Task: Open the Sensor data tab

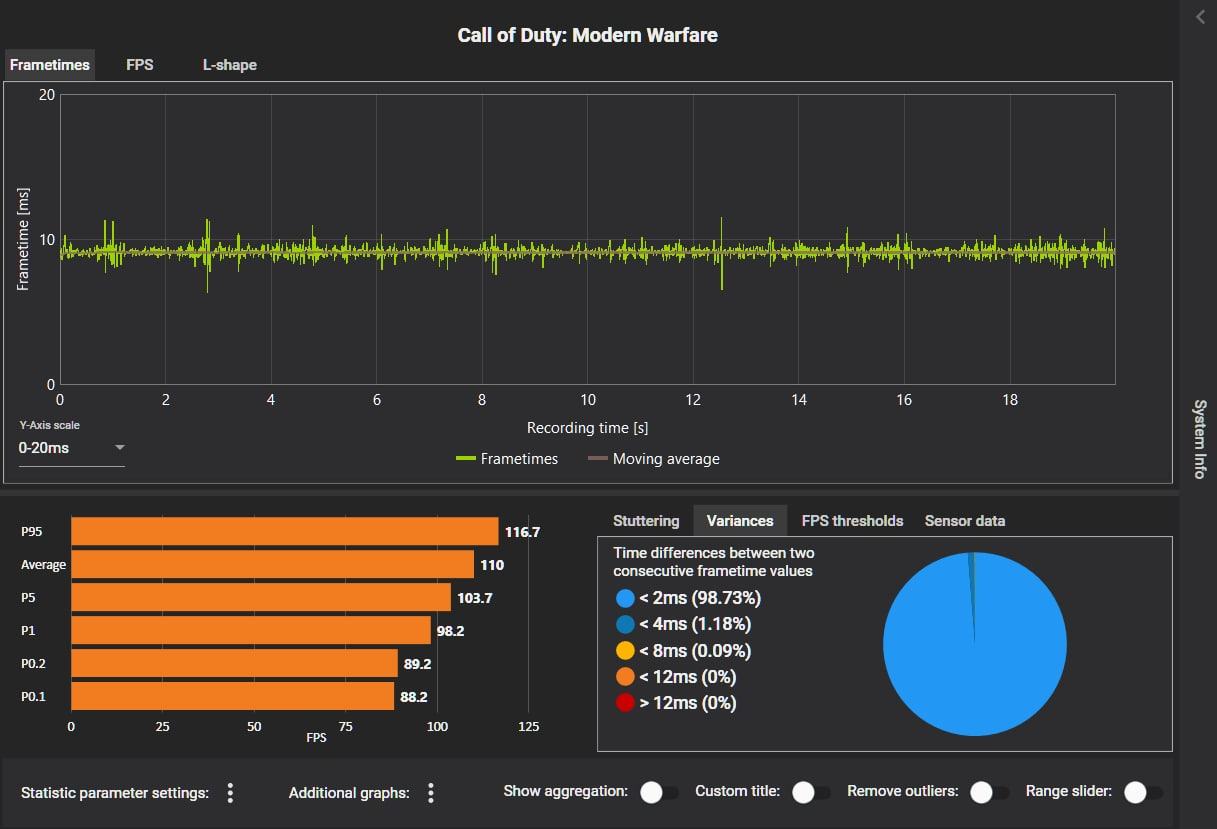Action: coord(965,521)
